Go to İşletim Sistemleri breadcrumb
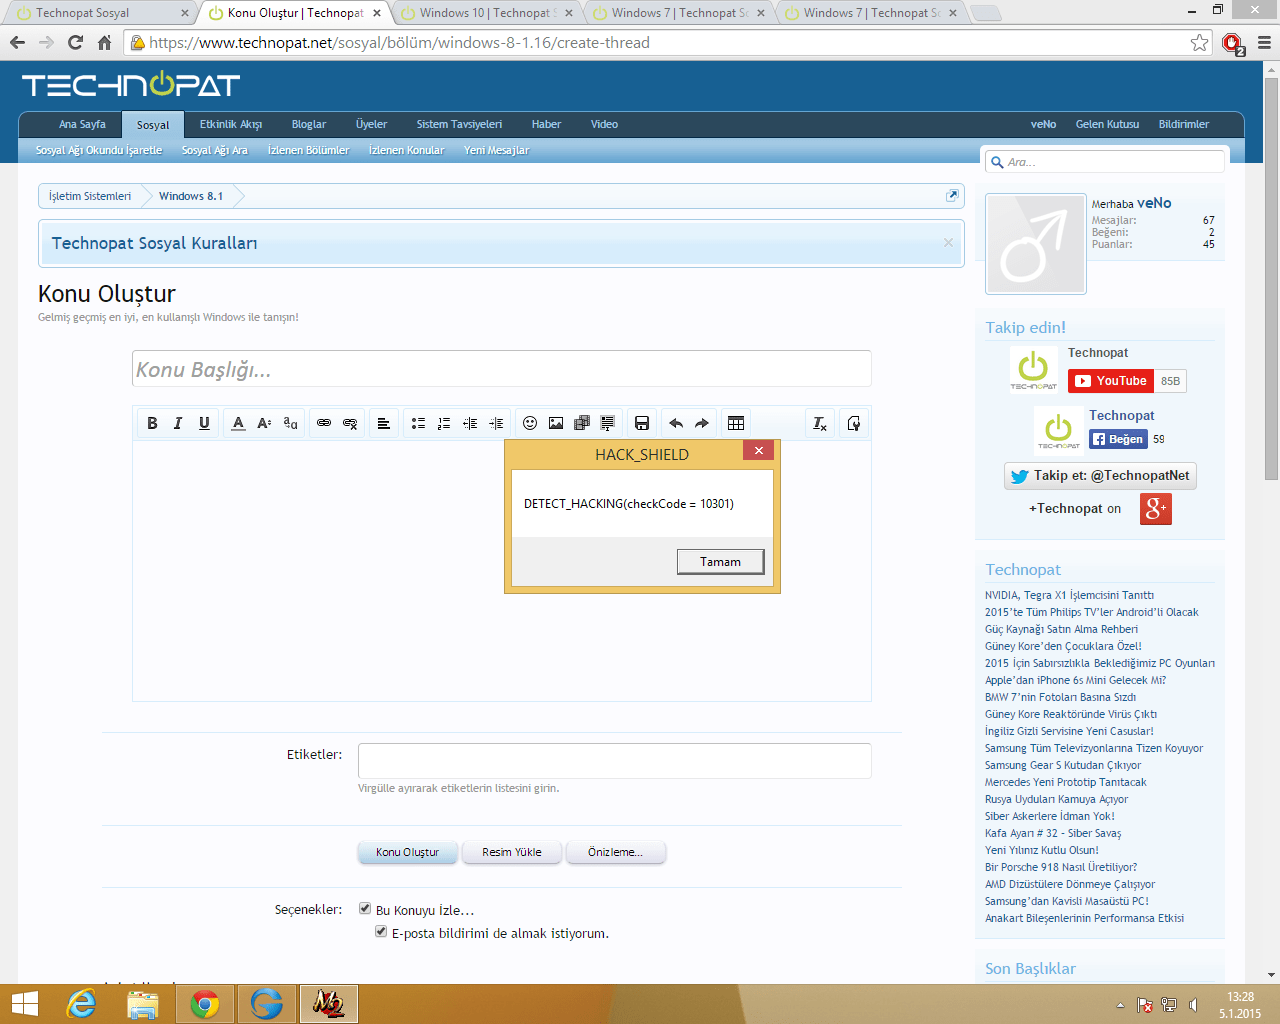 click(90, 196)
